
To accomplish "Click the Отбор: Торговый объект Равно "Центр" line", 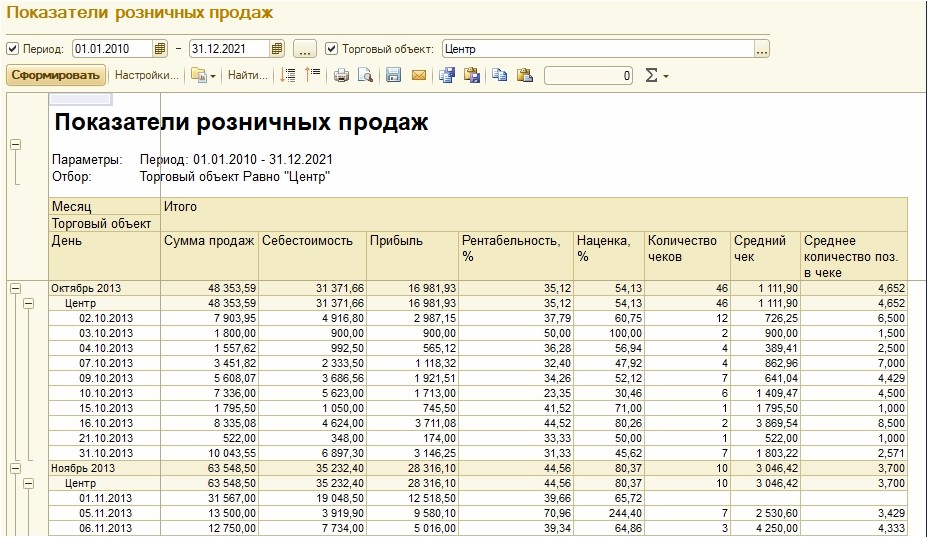I will pyautogui.click(x=191, y=176).
